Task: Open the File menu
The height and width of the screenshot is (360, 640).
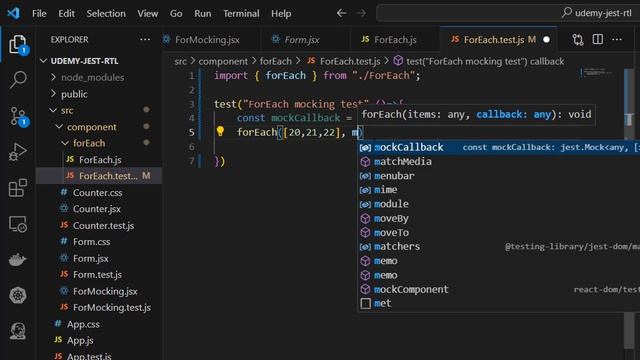Action: [x=39, y=13]
